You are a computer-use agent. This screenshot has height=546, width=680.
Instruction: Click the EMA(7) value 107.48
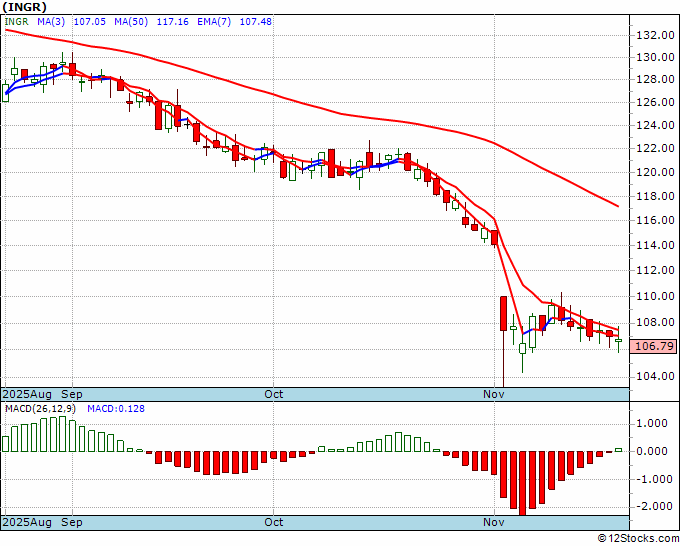pyautogui.click(x=256, y=21)
